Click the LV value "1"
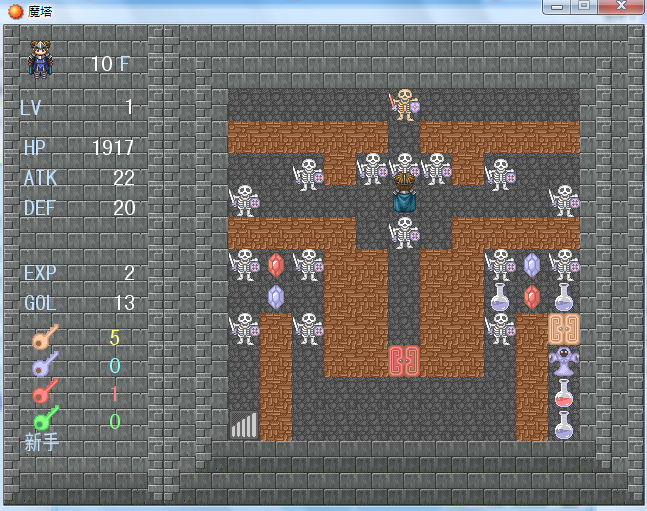 tap(129, 107)
